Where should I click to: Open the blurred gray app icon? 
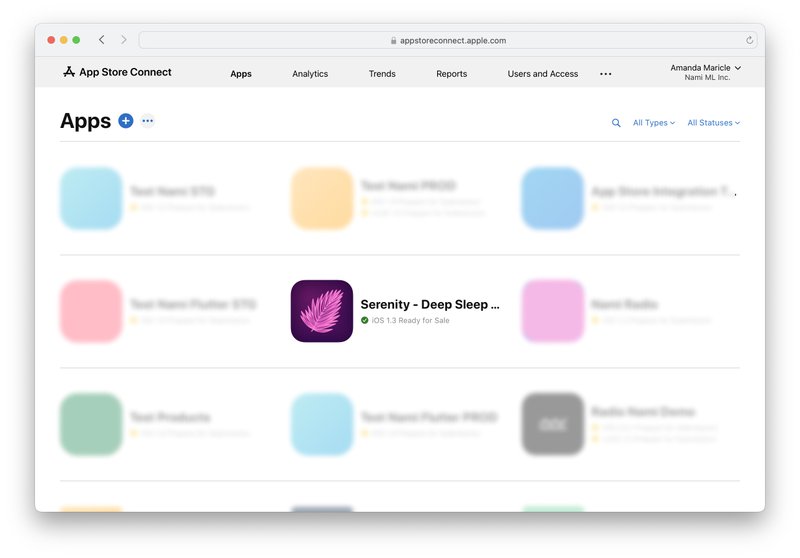pyautogui.click(x=553, y=424)
